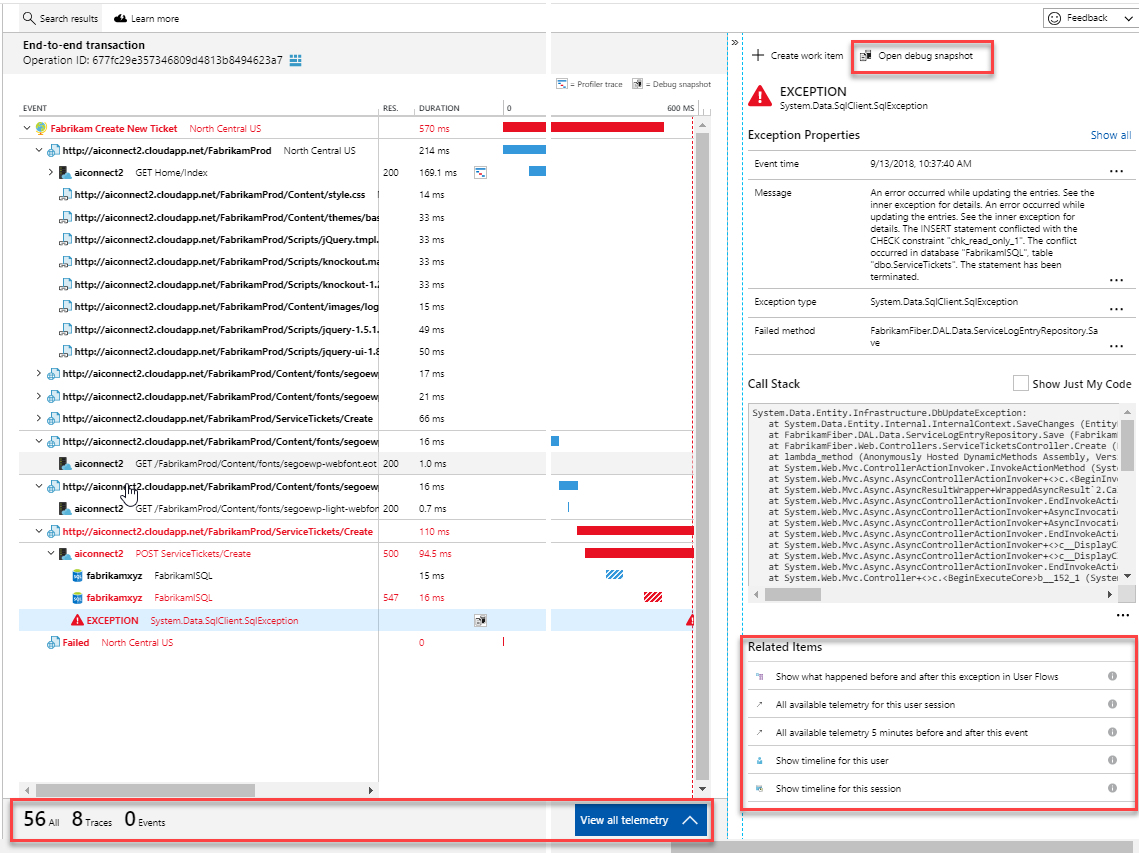
Task: Click the cloud Learn more icon
Action: tap(121, 18)
